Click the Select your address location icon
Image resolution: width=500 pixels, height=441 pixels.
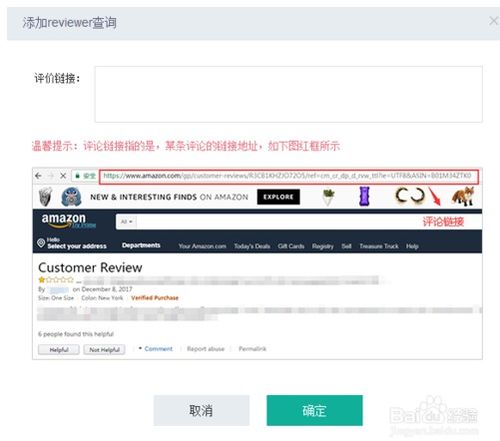41,243
